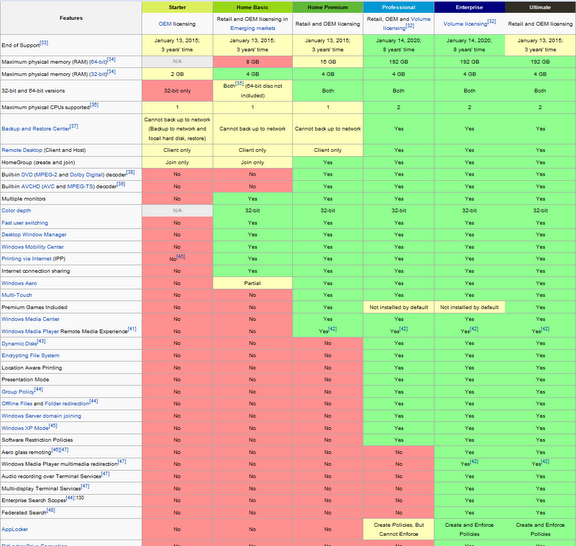Click the 64-bit link in maximum memory row
The image size is (576, 546).
(98, 62)
